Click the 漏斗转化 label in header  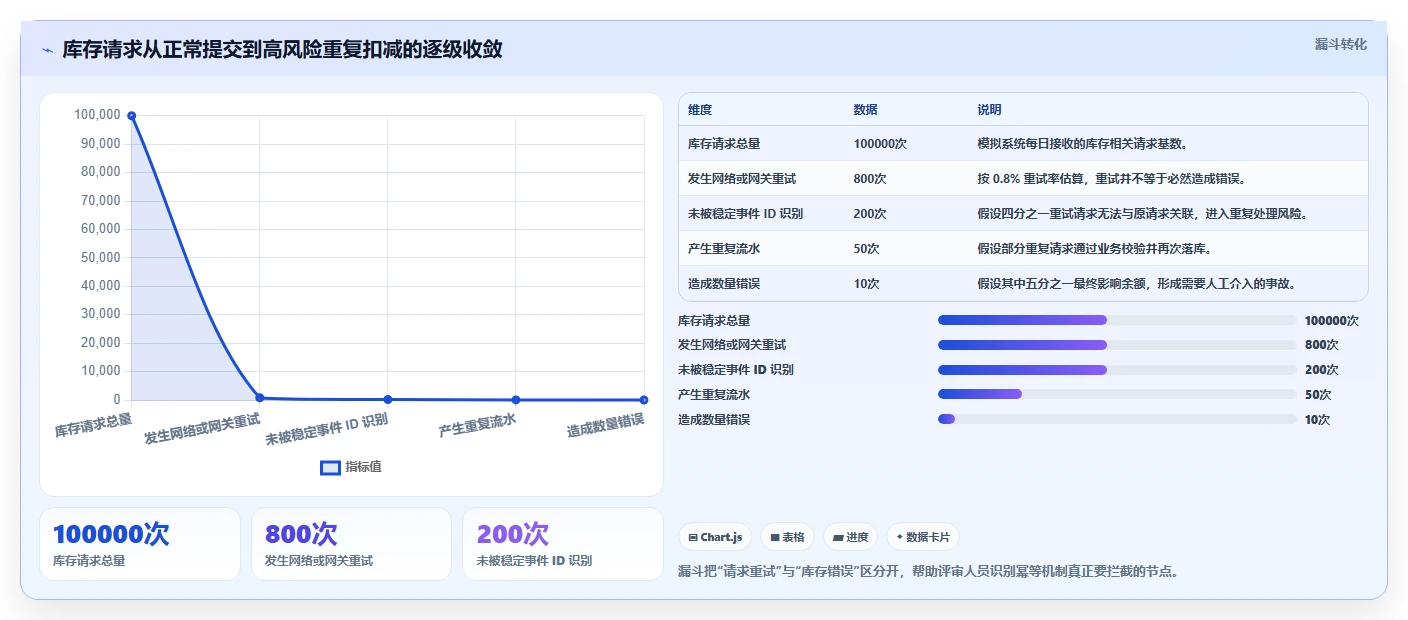pos(1340,44)
